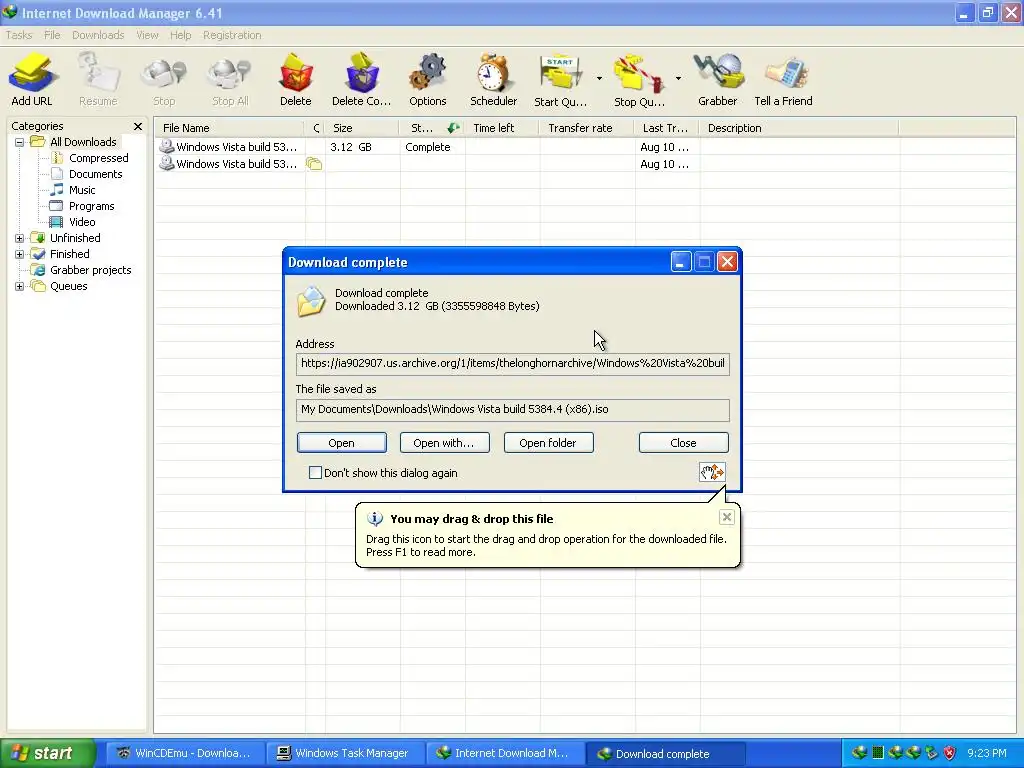The height and width of the screenshot is (768, 1024).
Task: Click the red shield tray icon
Action: tap(950, 753)
